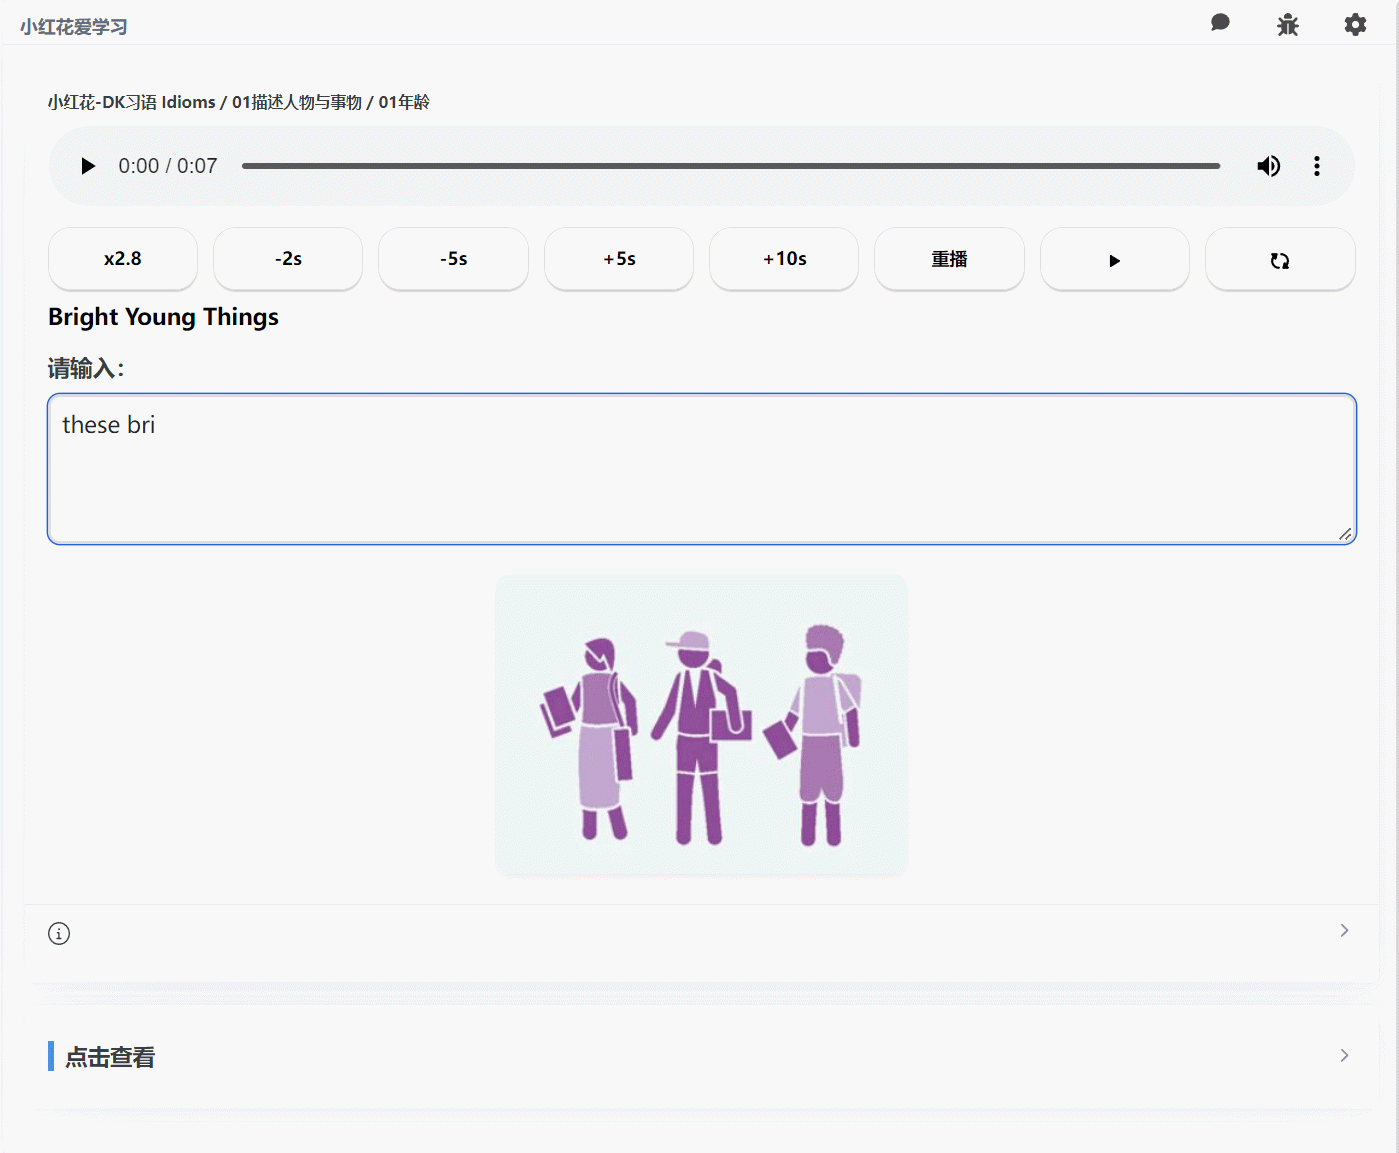Change playback speed with x2.8 button
The width and height of the screenshot is (1399, 1153).
123,259
